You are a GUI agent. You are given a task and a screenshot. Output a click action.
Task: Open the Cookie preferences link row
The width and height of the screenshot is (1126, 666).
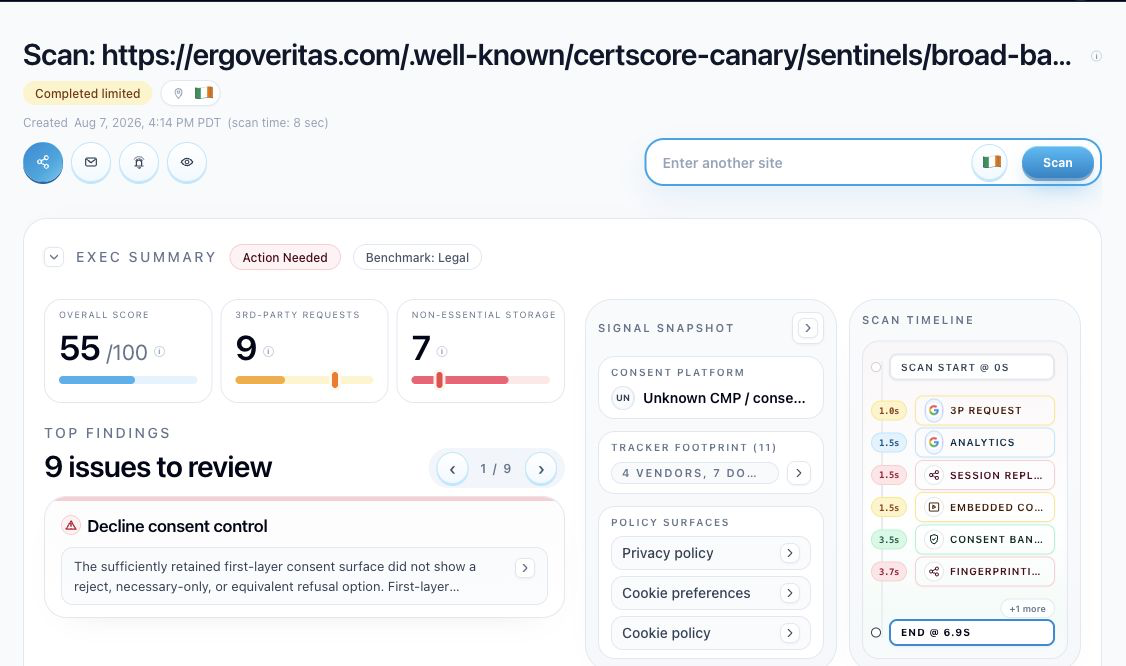[x=711, y=593]
